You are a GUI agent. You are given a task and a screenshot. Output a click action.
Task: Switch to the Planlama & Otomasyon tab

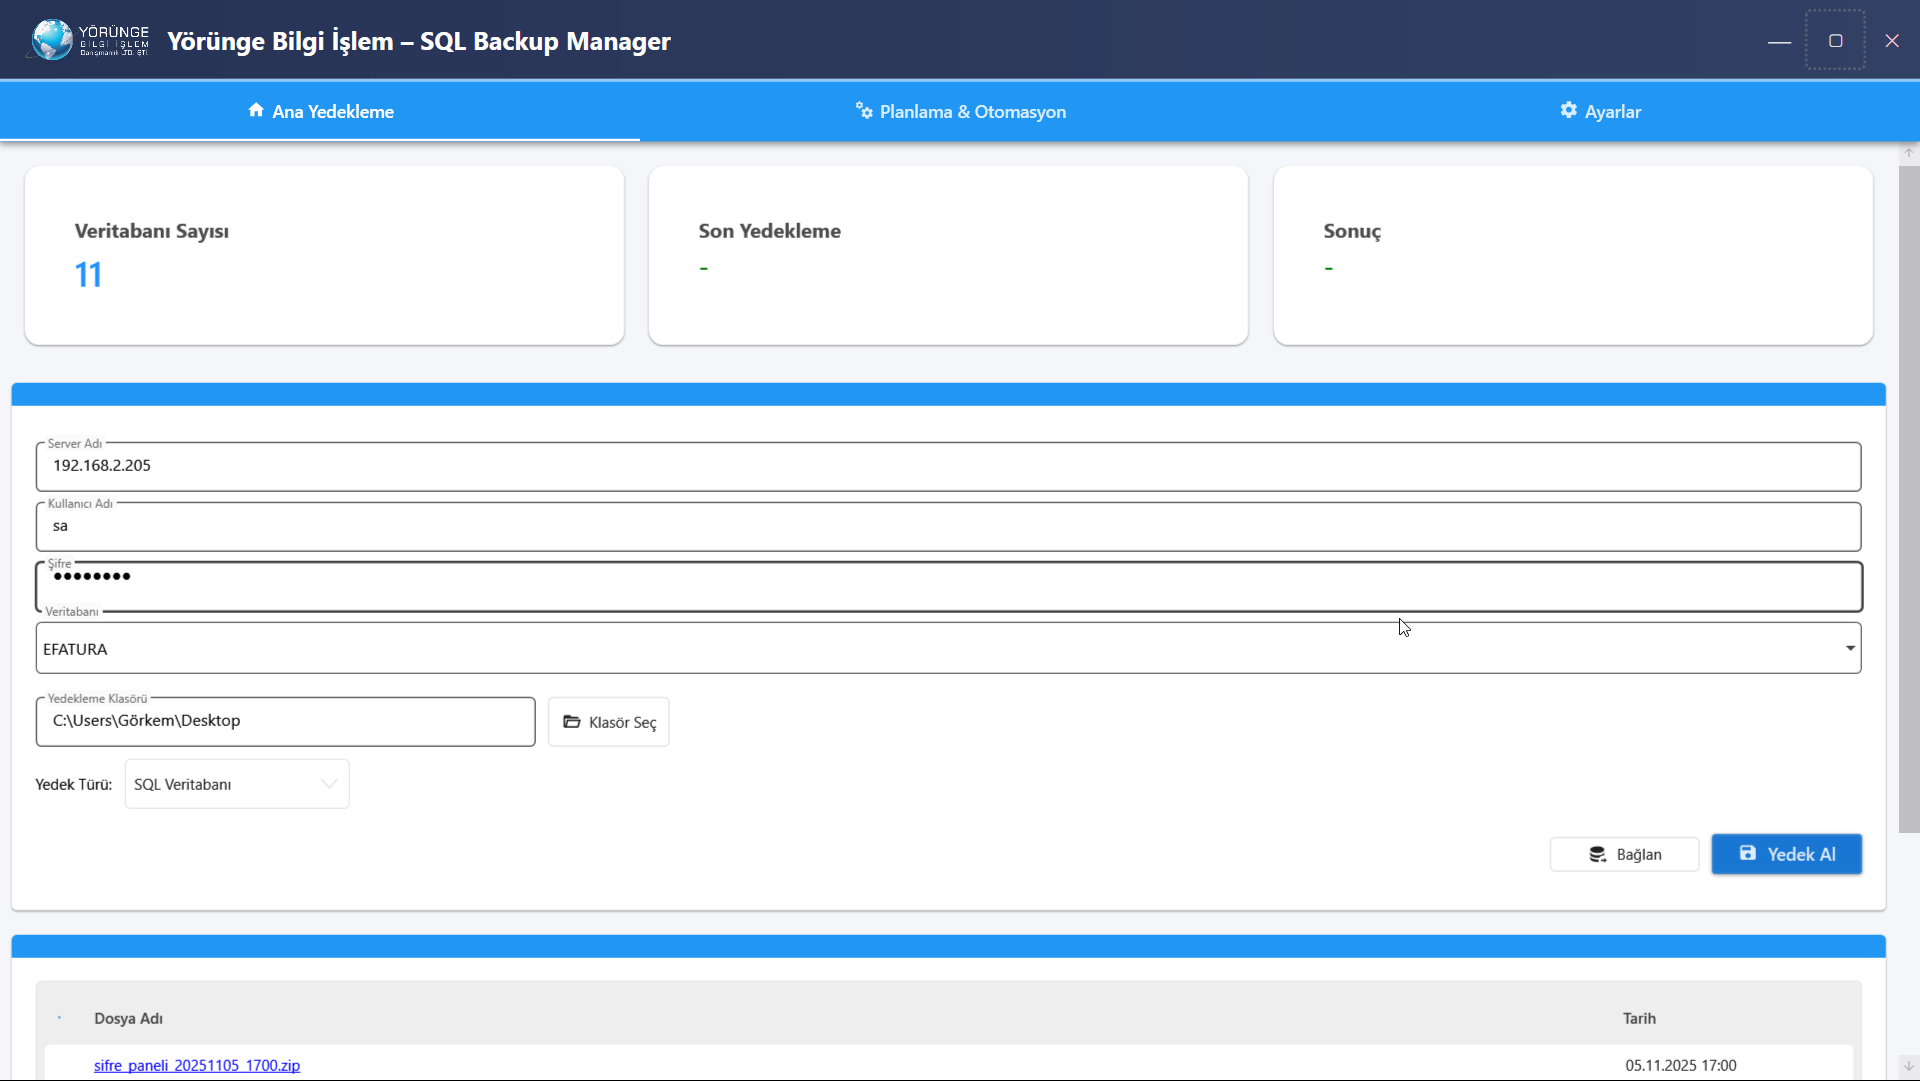pyautogui.click(x=960, y=111)
